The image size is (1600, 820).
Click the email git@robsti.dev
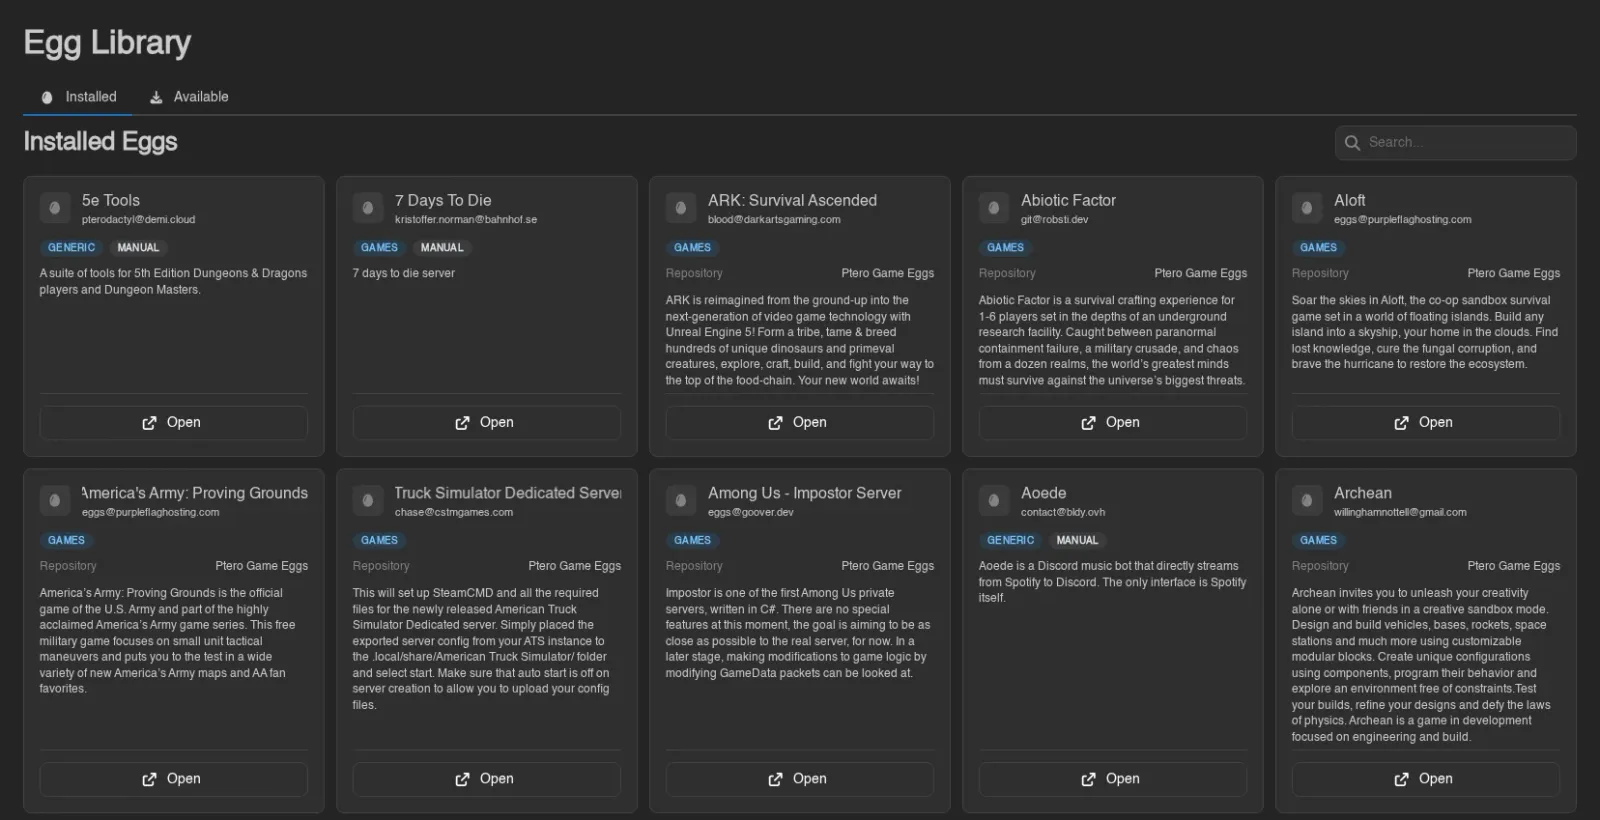pyautogui.click(x=1054, y=220)
